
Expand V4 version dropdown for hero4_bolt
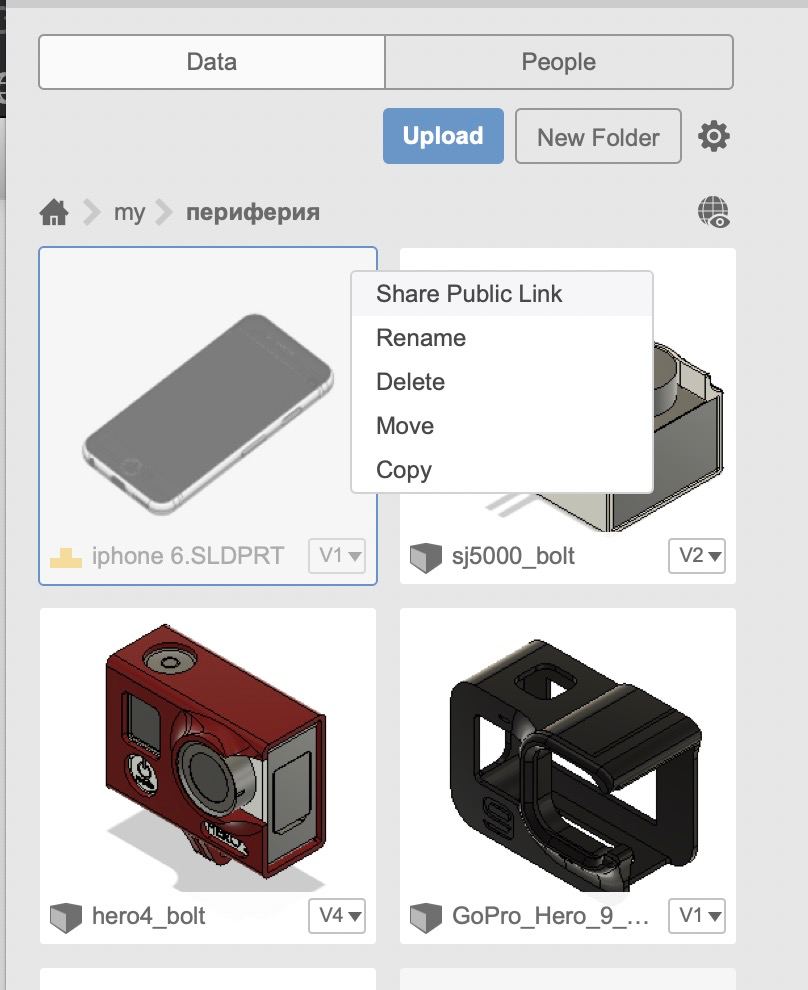(x=337, y=915)
